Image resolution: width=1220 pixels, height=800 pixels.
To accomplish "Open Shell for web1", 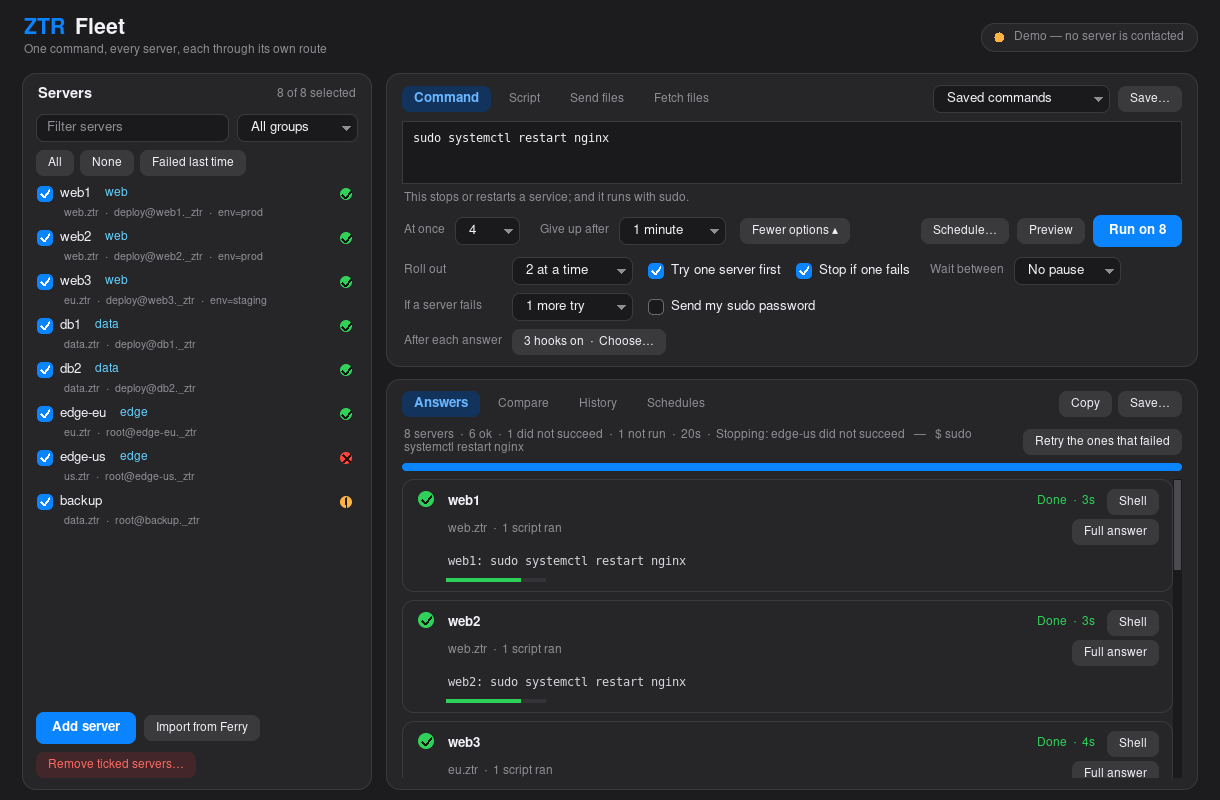I will click(1133, 501).
